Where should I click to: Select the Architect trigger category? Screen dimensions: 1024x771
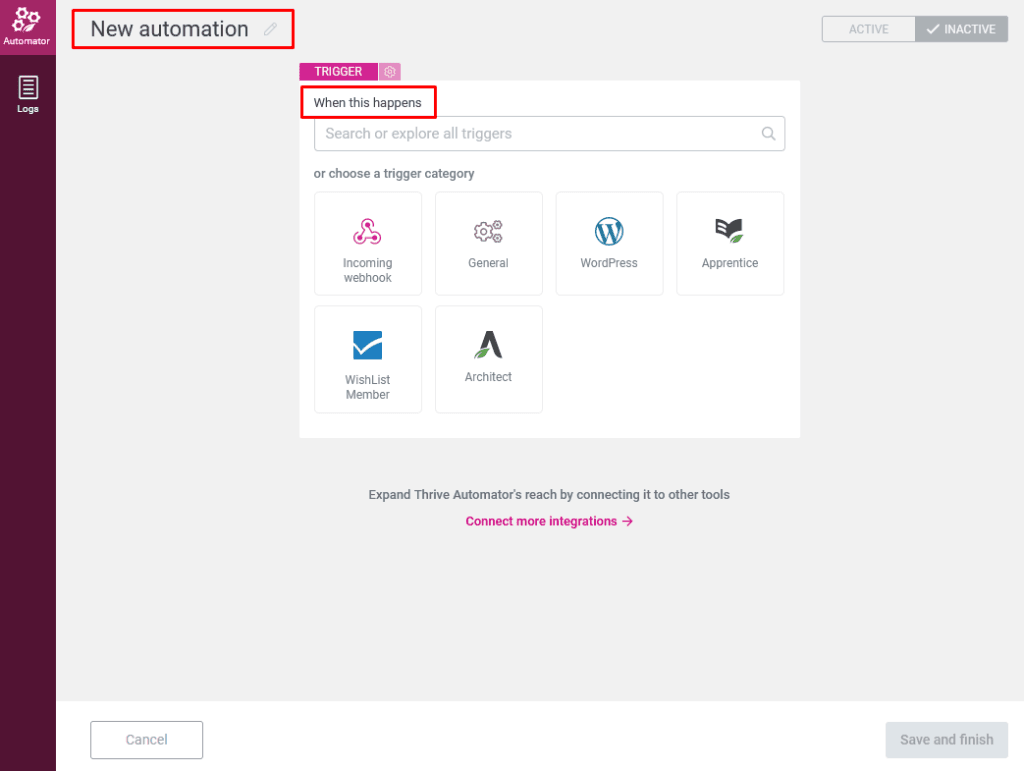[488, 359]
